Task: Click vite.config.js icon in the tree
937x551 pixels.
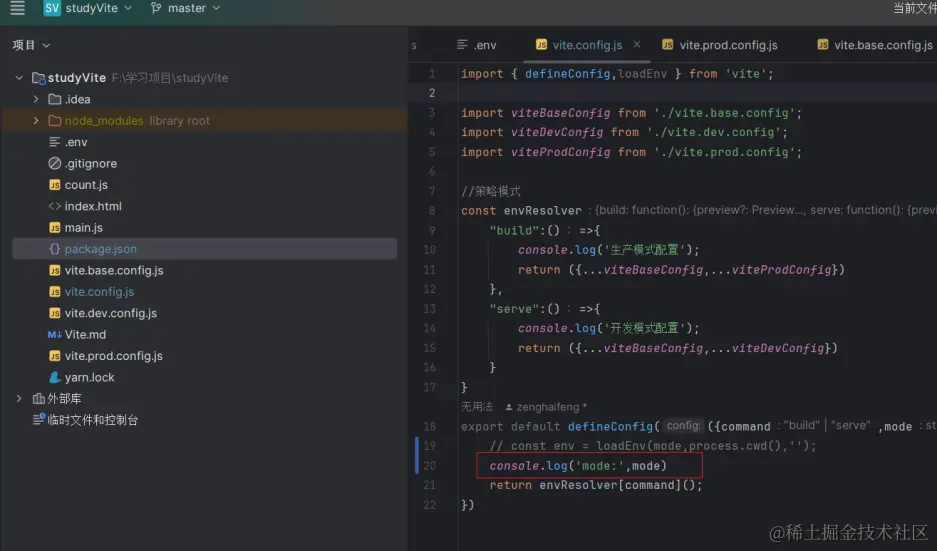Action: 54,292
